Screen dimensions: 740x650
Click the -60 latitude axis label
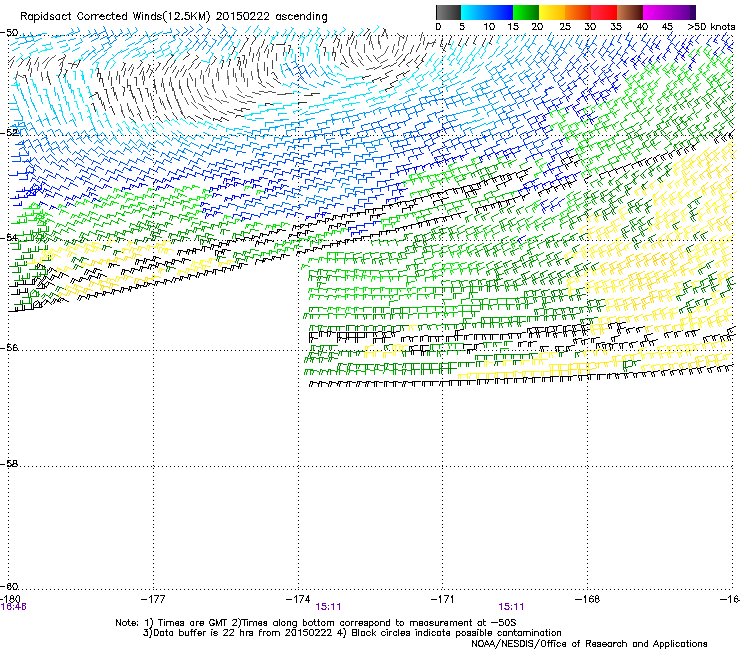pos(9,586)
